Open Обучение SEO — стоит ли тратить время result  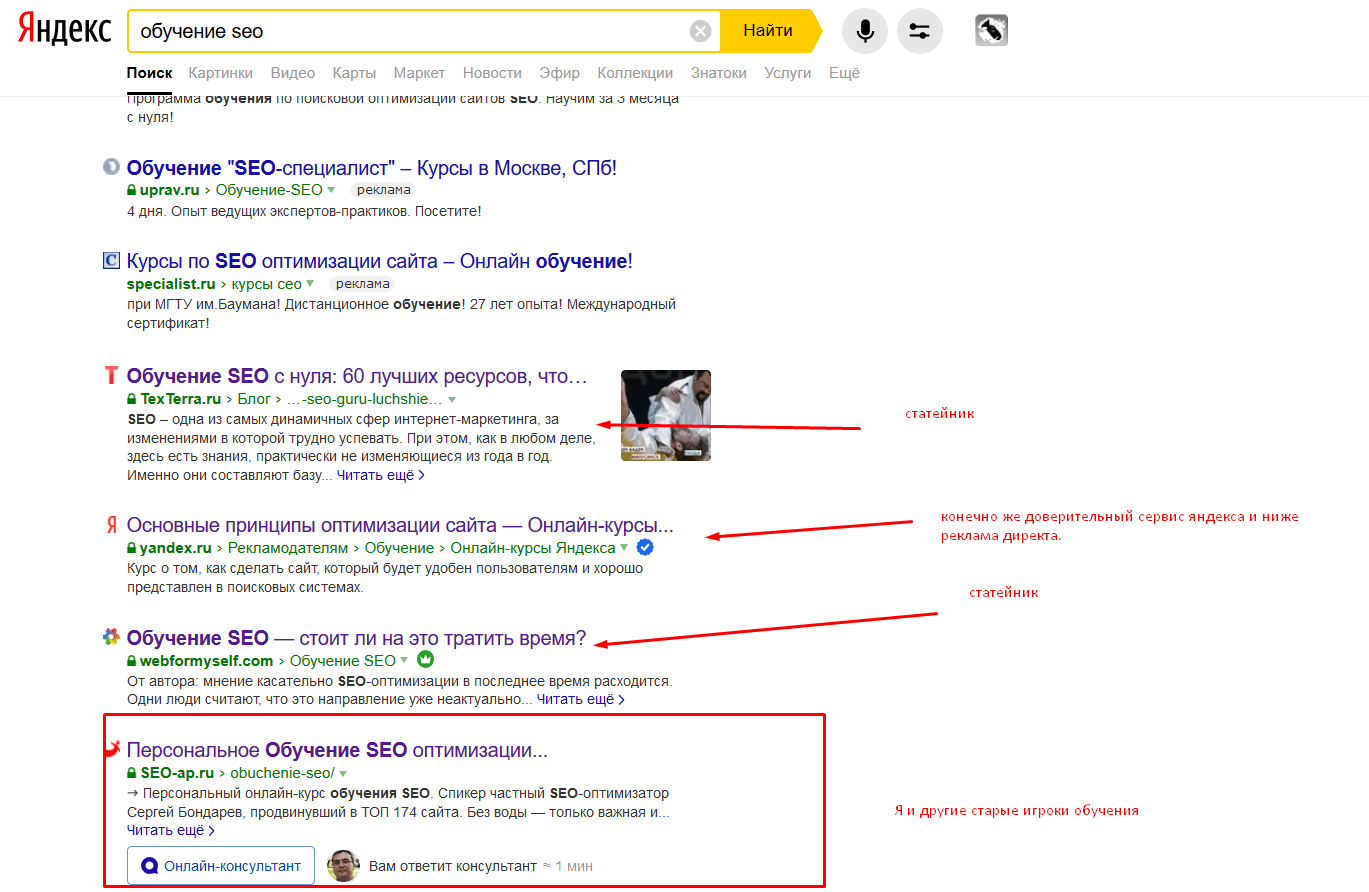(357, 638)
